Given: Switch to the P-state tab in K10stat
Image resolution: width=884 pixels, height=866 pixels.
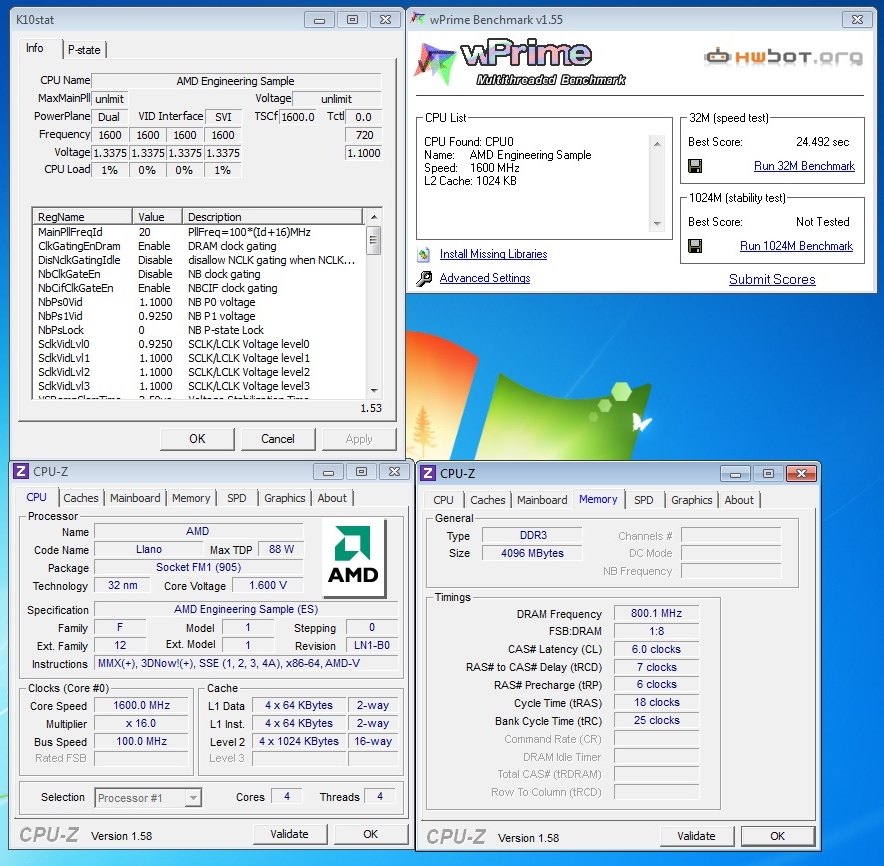Looking at the screenshot, I should coord(84,50).
